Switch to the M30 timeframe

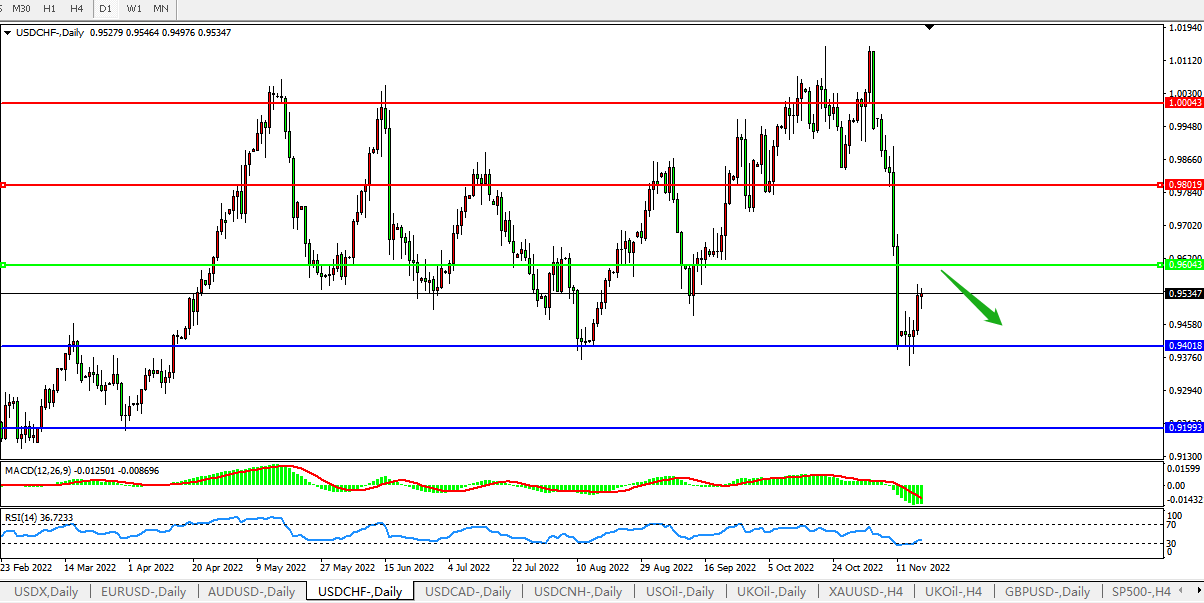pyautogui.click(x=21, y=8)
